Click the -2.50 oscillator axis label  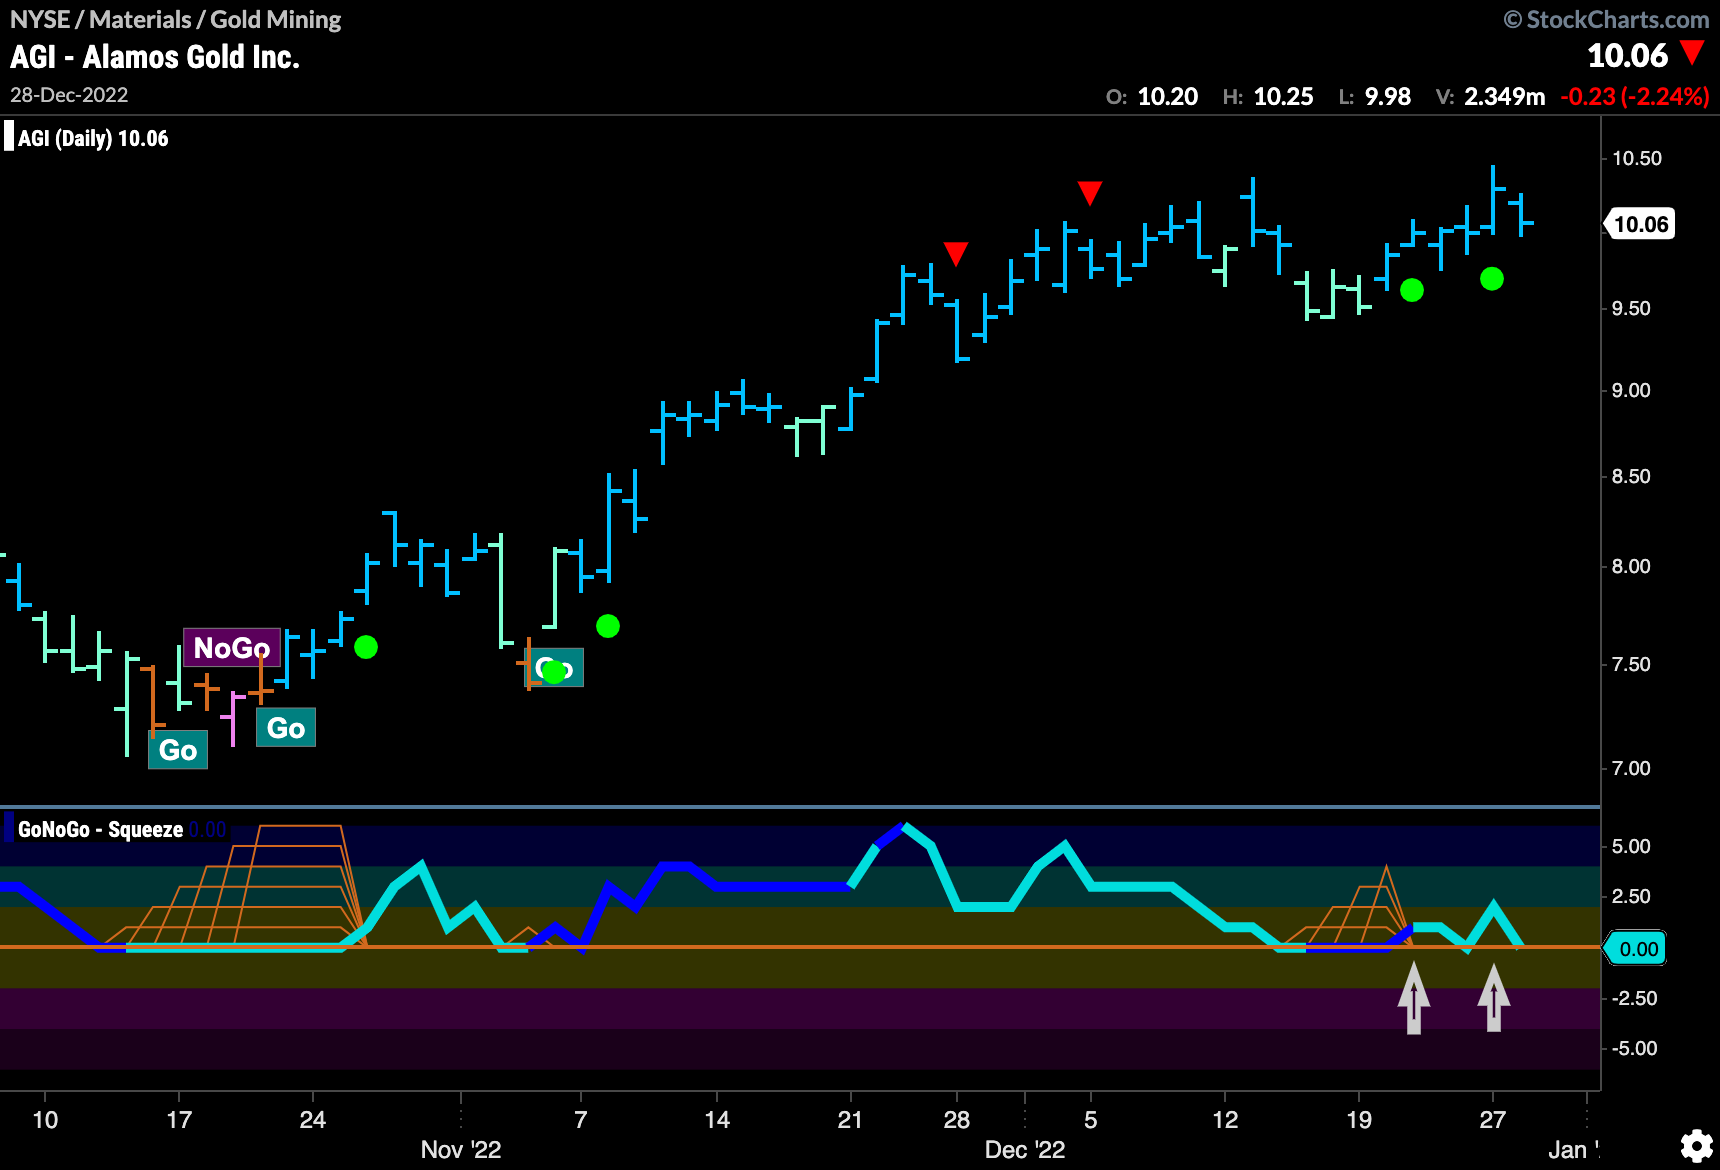(1635, 998)
